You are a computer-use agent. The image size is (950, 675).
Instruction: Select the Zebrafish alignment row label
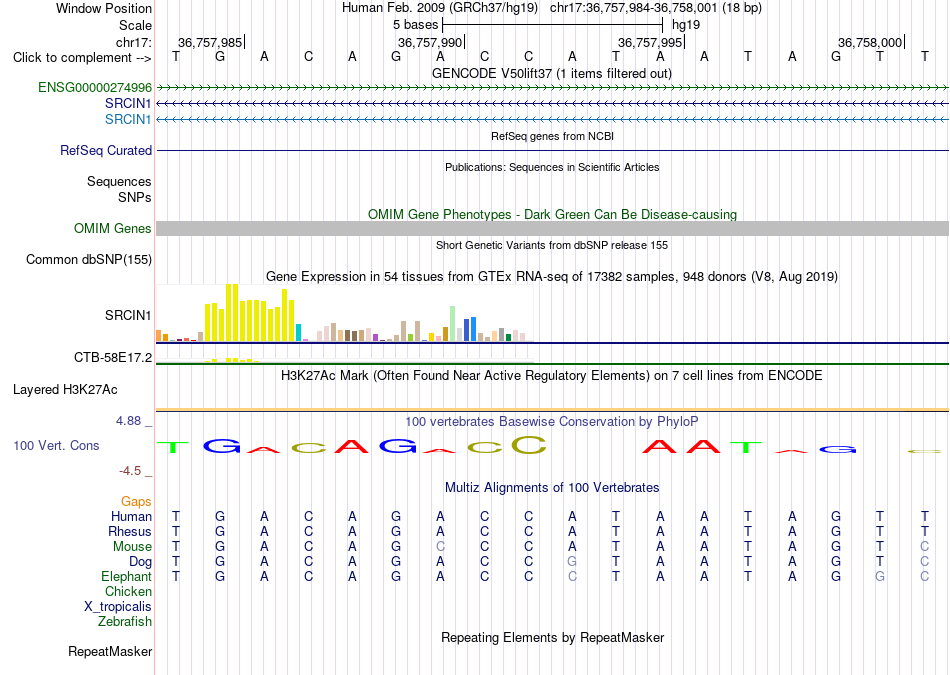tap(125, 621)
